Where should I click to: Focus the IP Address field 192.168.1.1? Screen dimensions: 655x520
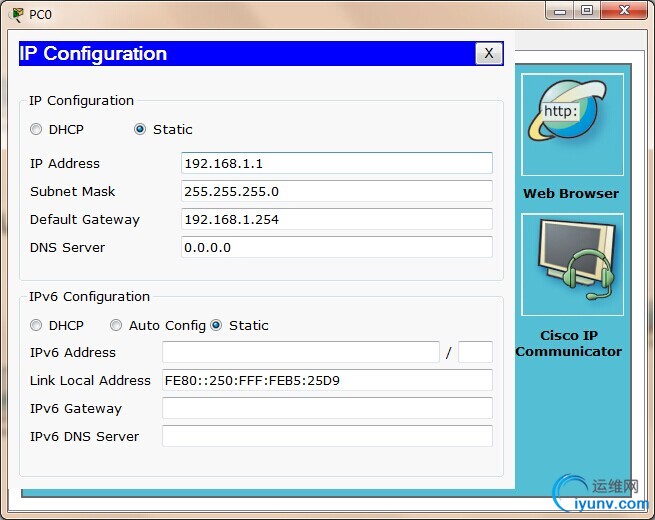pyautogui.click(x=337, y=163)
